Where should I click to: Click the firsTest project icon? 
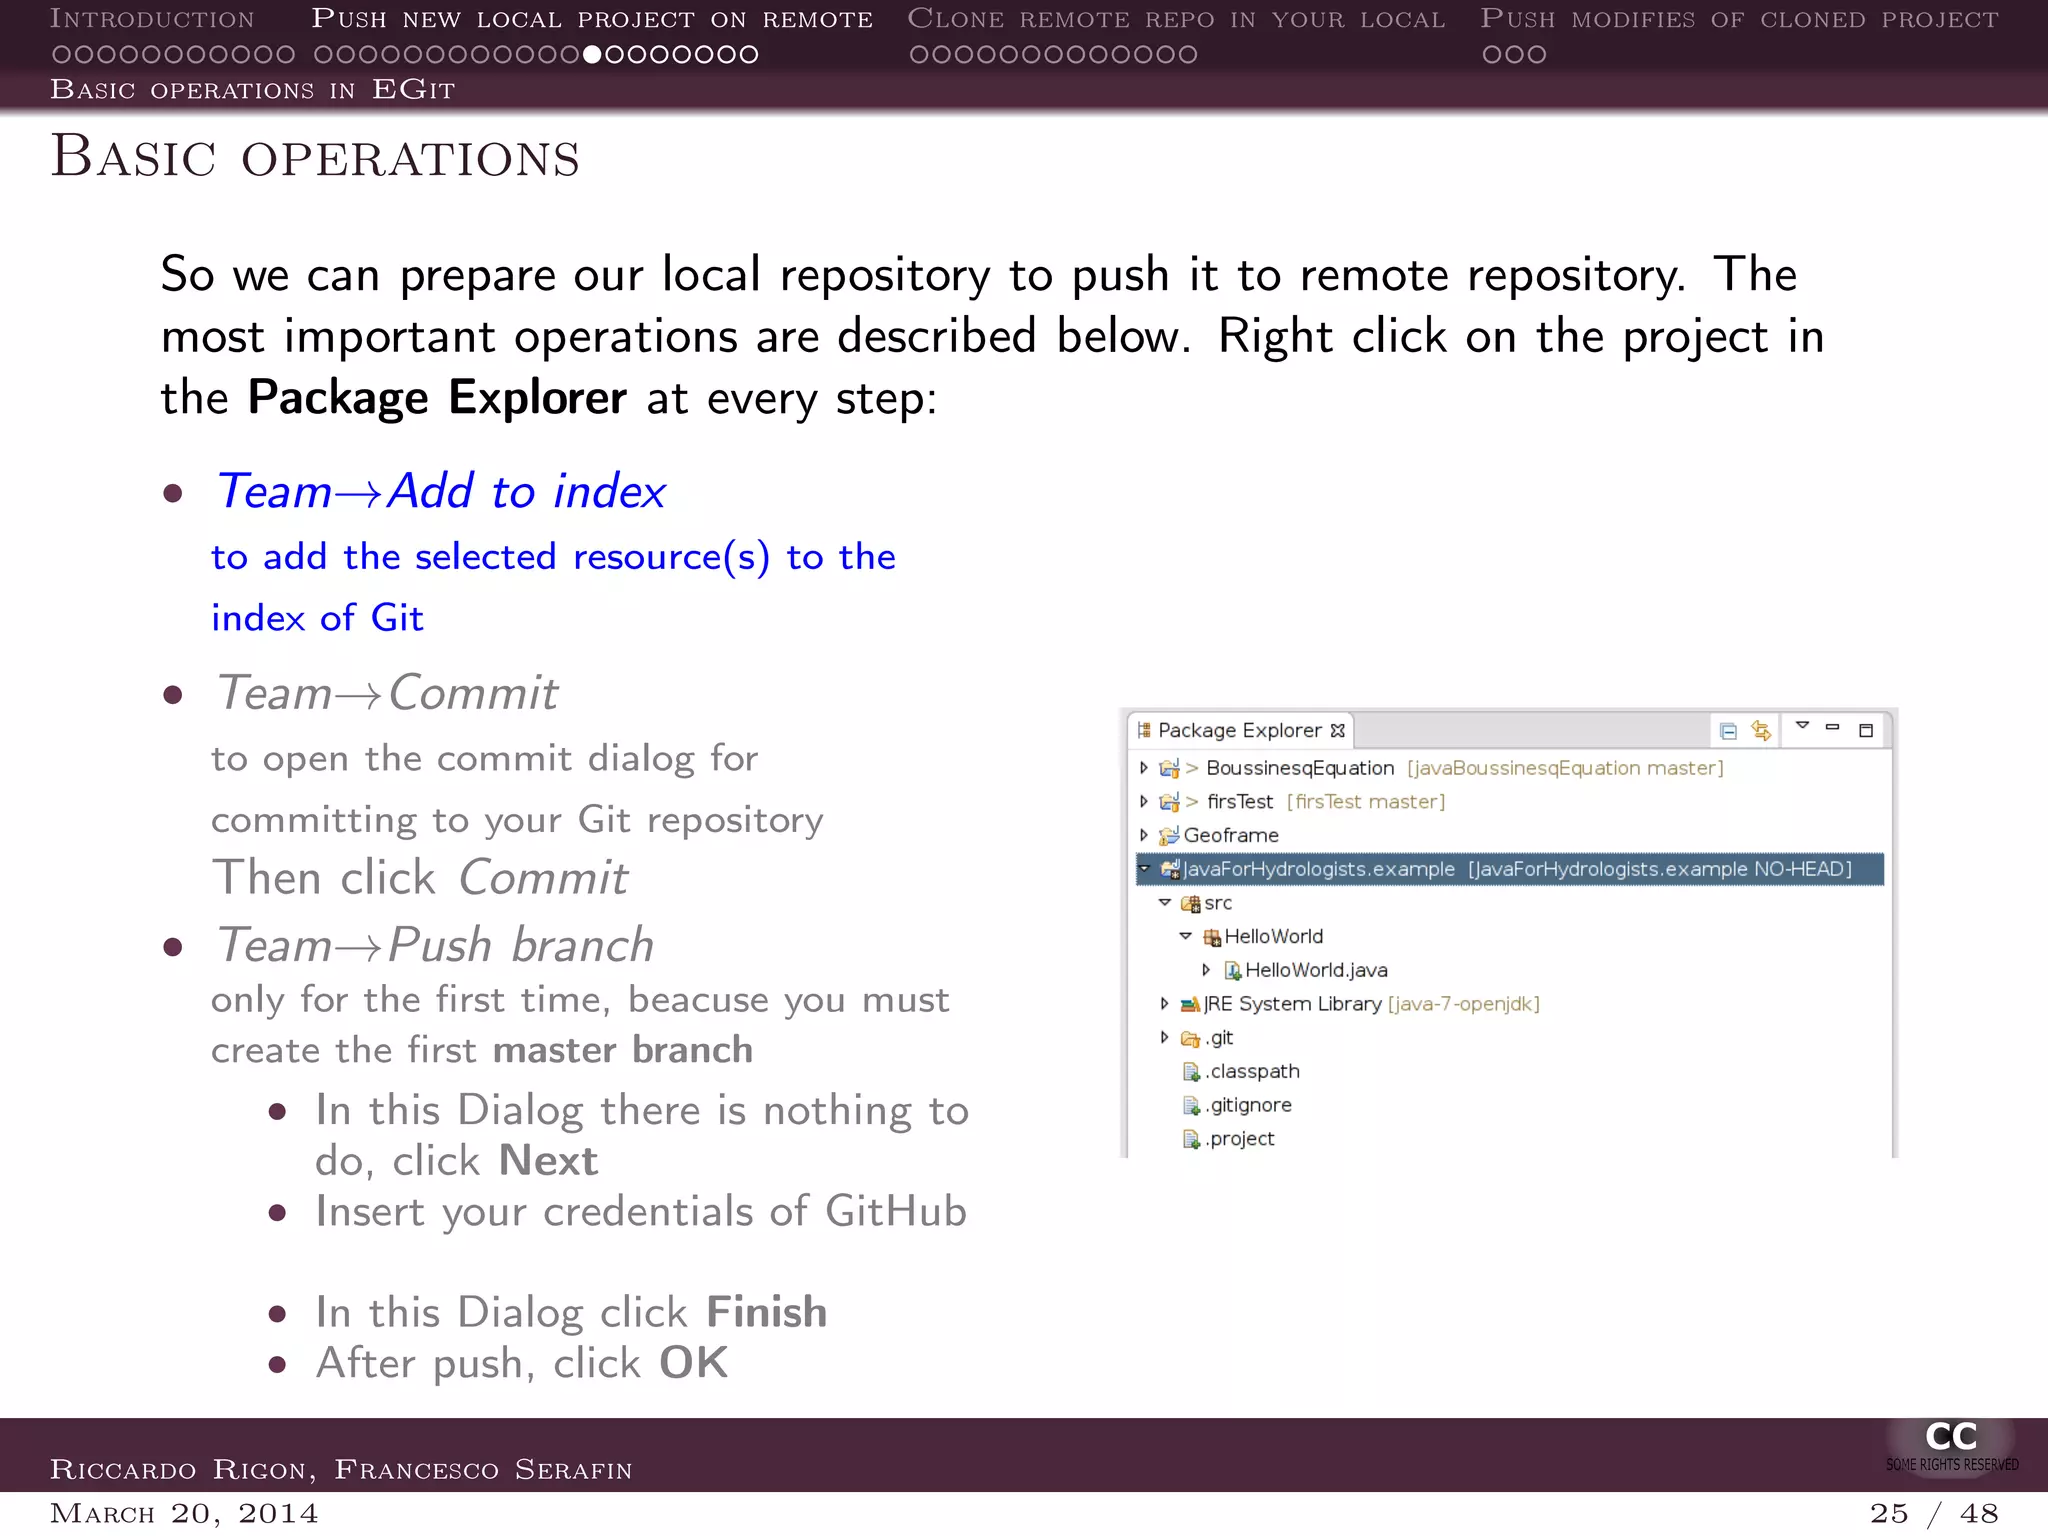(x=1169, y=801)
